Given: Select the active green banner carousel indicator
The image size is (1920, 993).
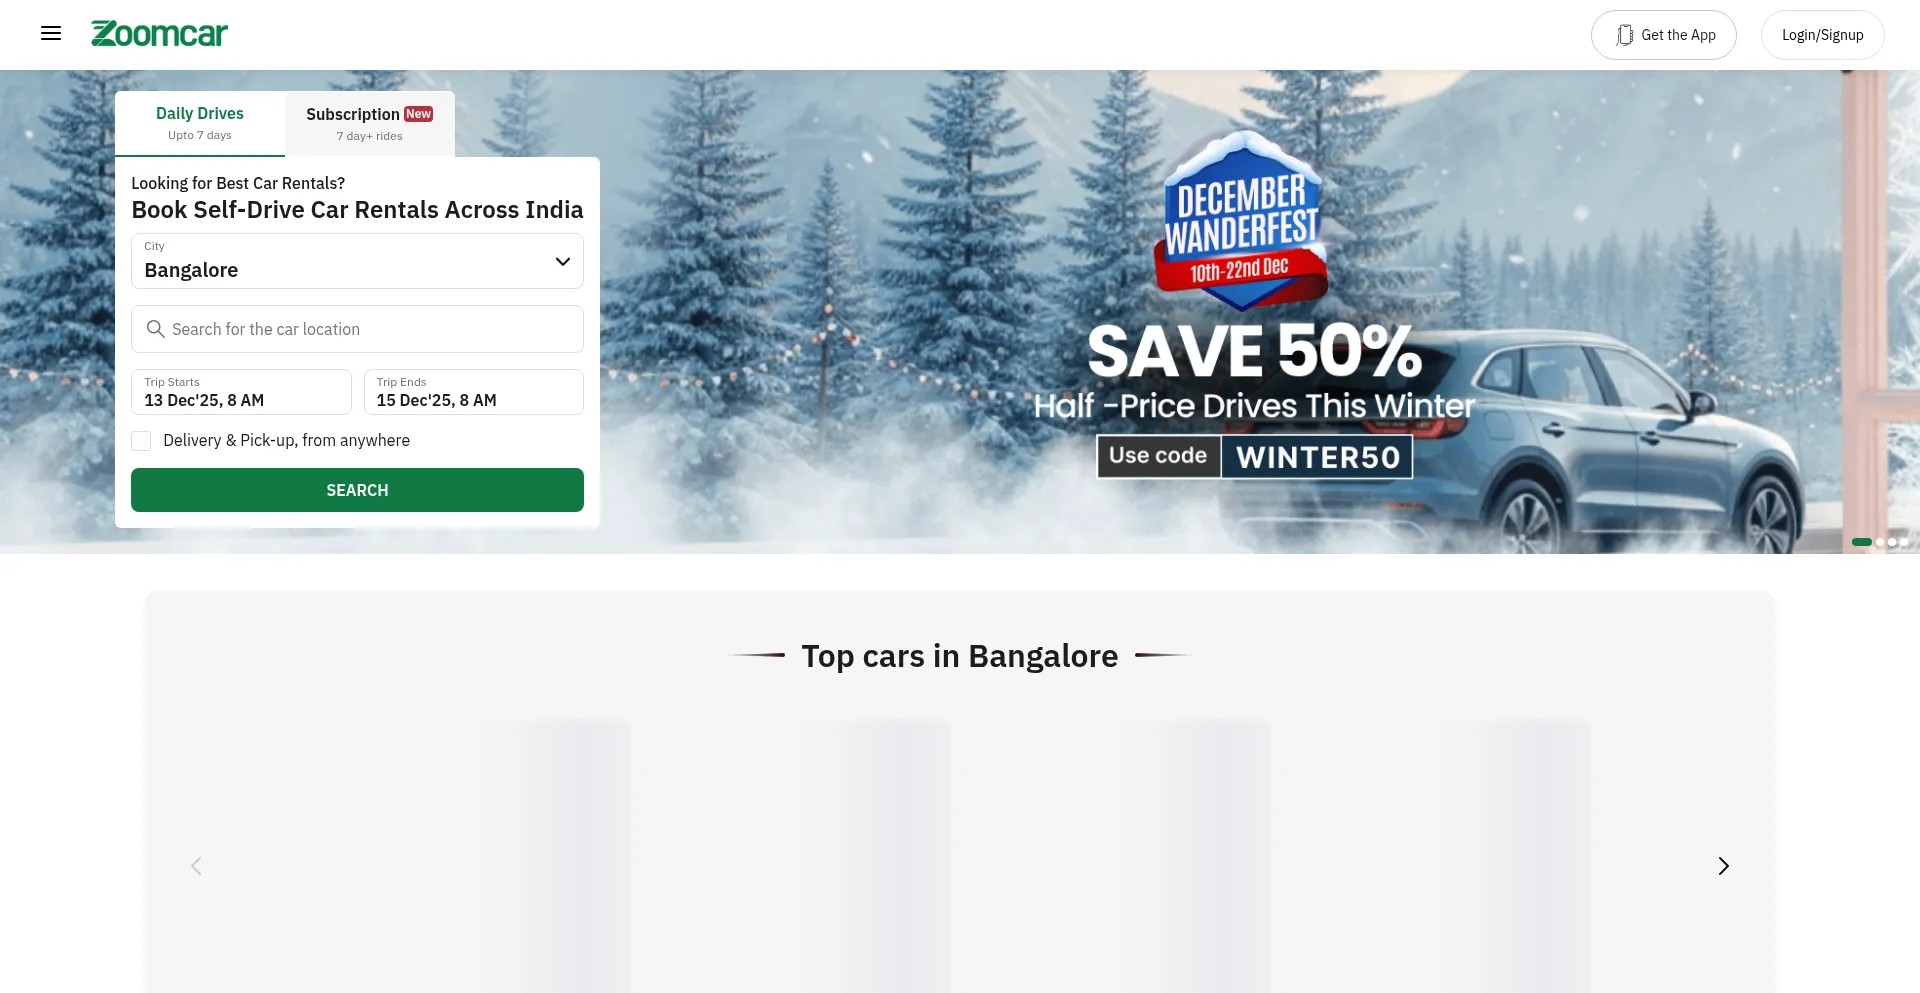Looking at the screenshot, I should 1862,542.
